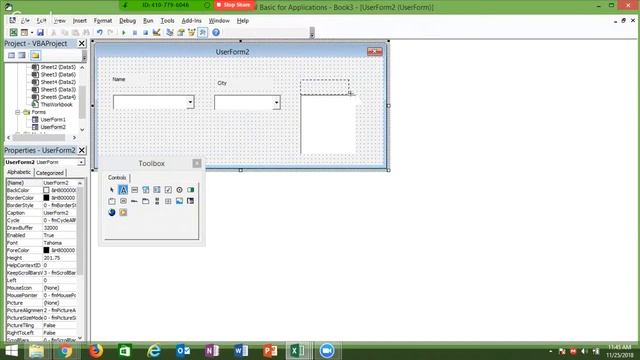Select UserForm1 in the project tree
This screenshot has width=640, height=360.
[x=53, y=120]
